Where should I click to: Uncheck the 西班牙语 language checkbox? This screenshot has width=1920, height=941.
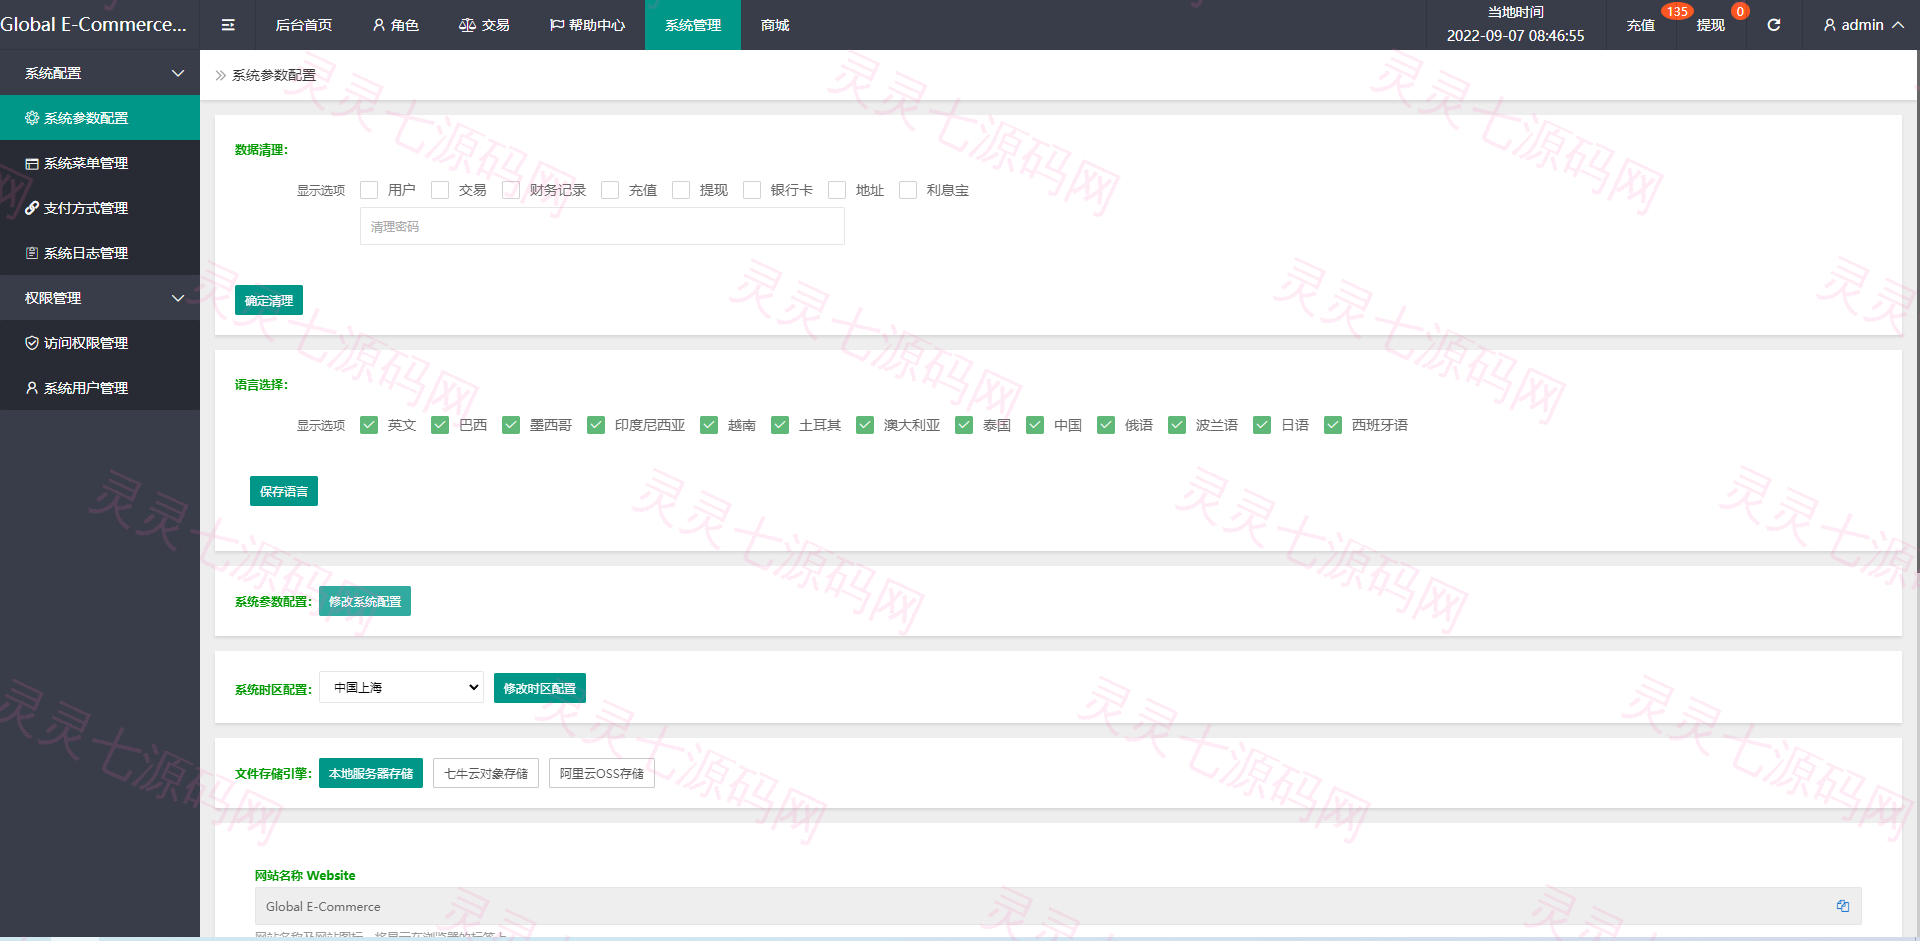pyautogui.click(x=1333, y=425)
